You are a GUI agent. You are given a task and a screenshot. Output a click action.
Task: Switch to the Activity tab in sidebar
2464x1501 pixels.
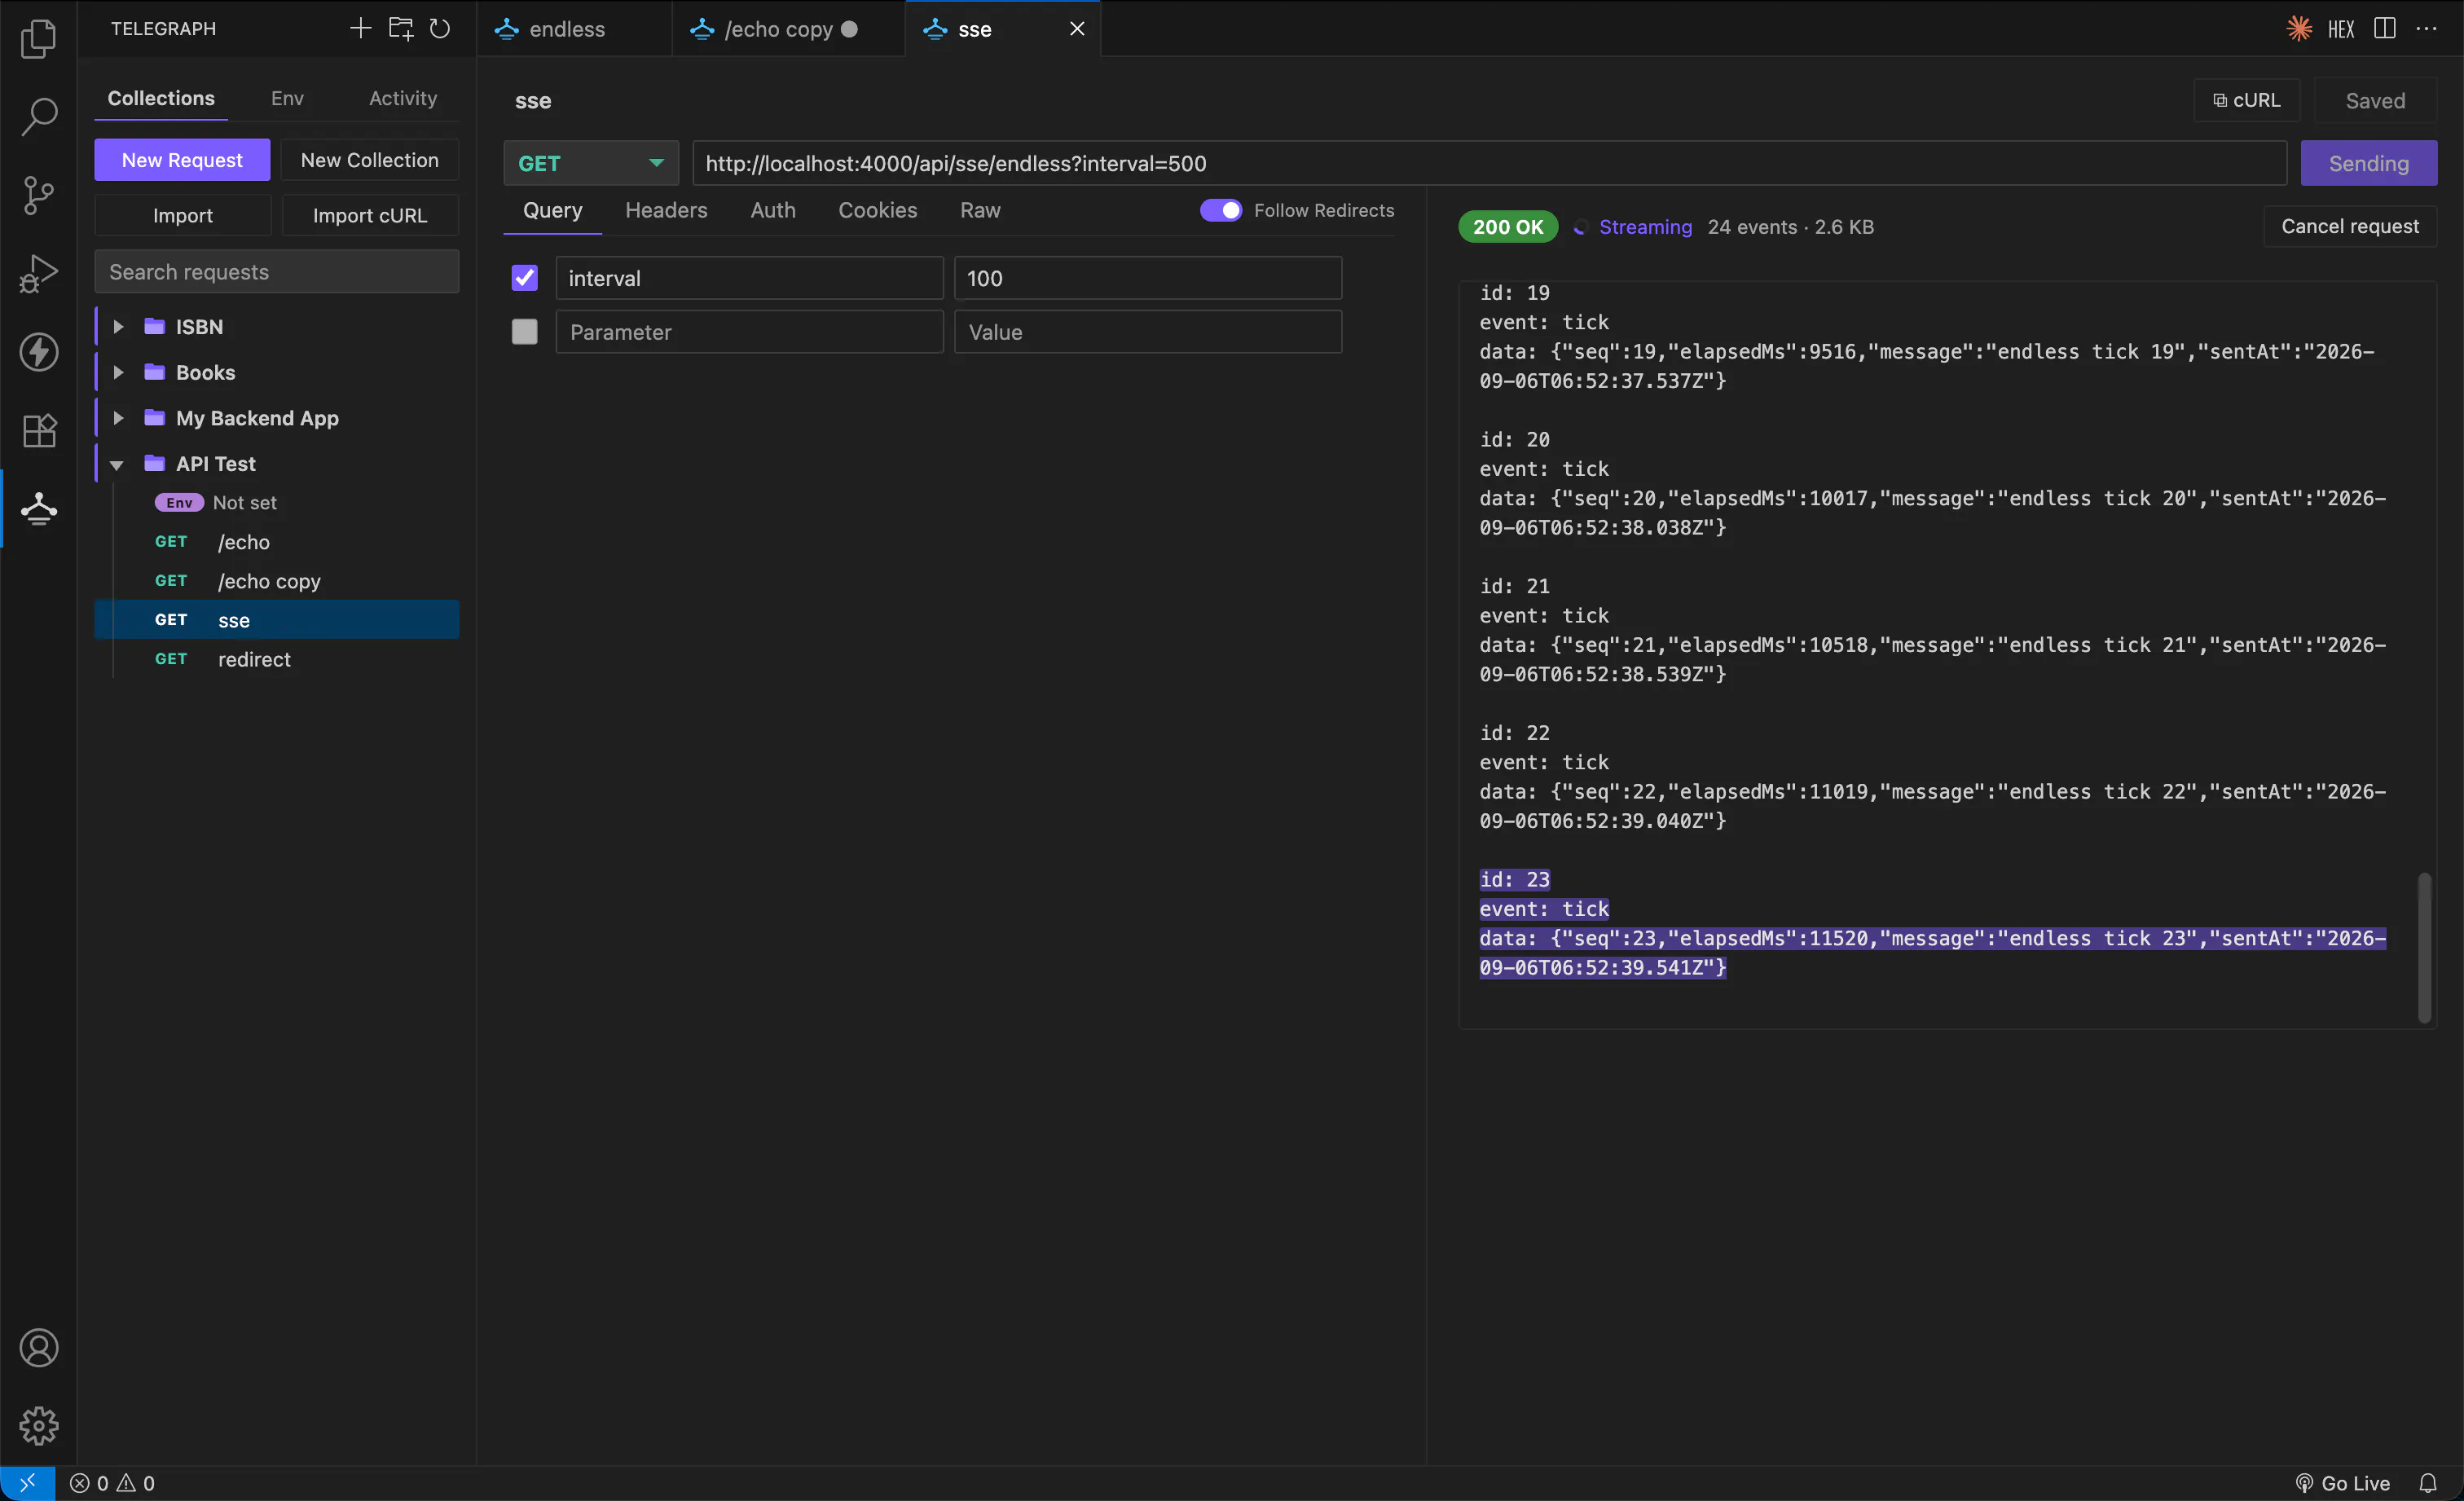click(403, 98)
